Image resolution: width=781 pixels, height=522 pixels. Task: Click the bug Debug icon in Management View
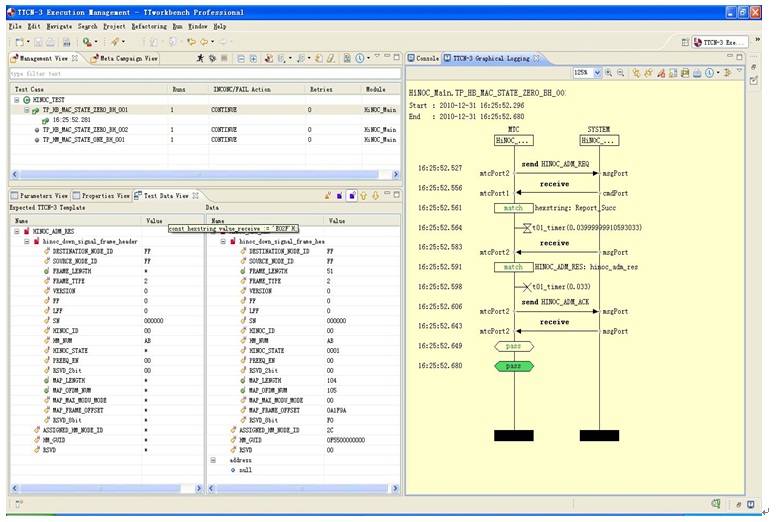click(212, 58)
